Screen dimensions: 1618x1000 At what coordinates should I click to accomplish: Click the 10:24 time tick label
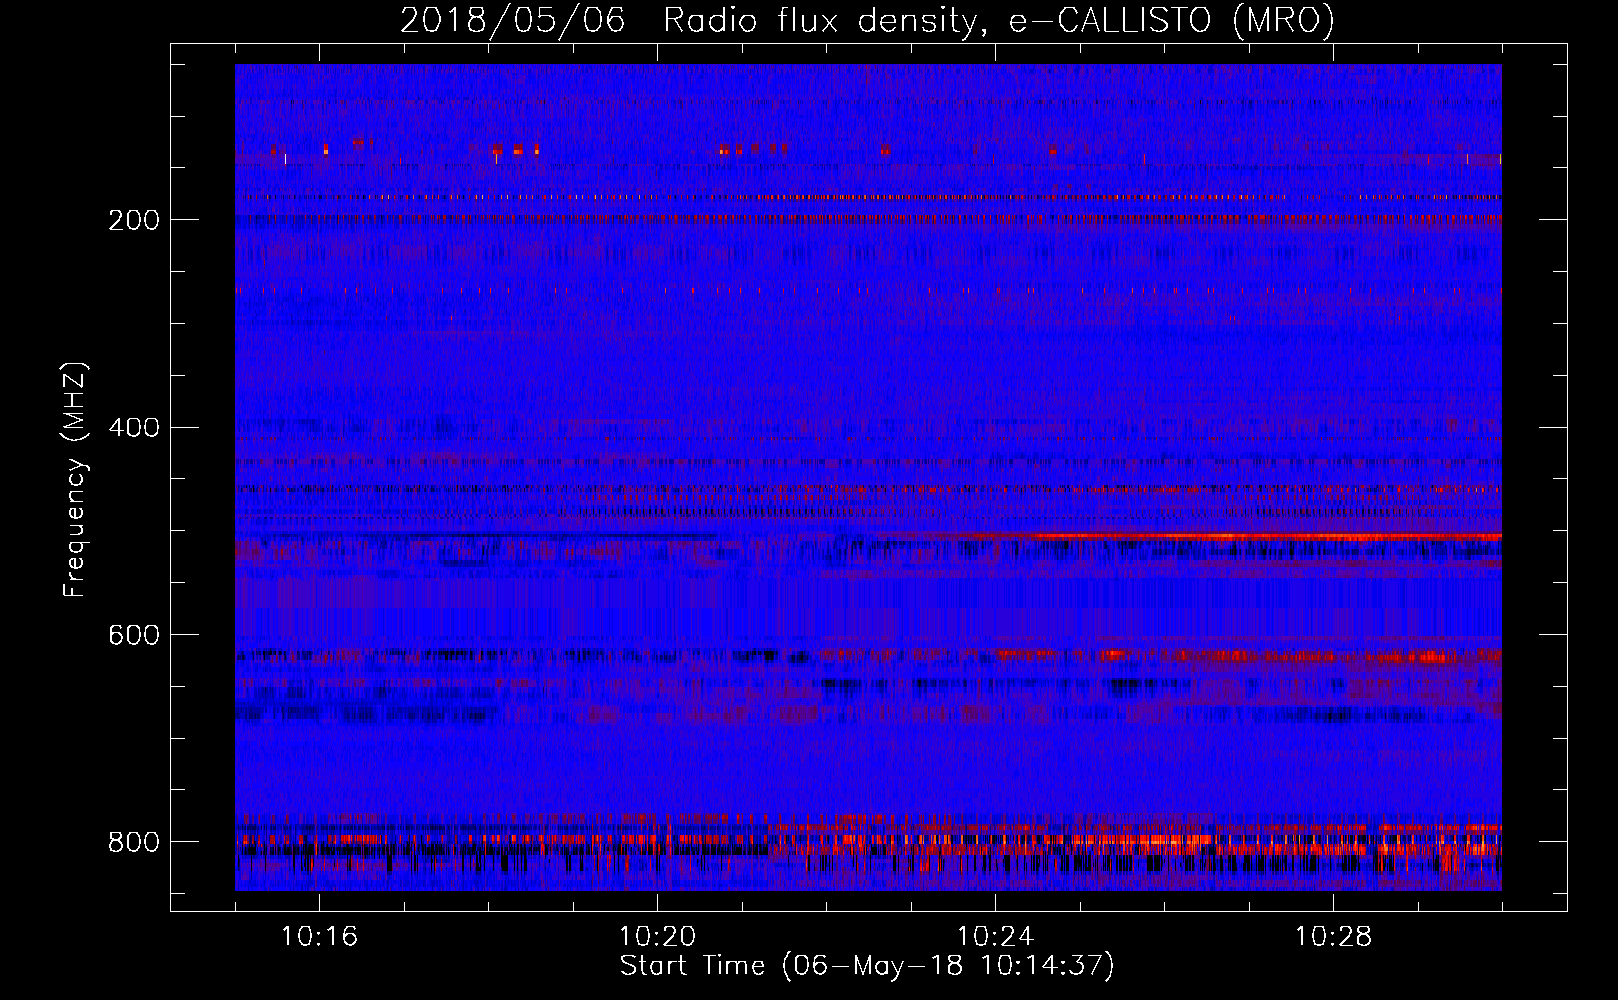pos(995,937)
